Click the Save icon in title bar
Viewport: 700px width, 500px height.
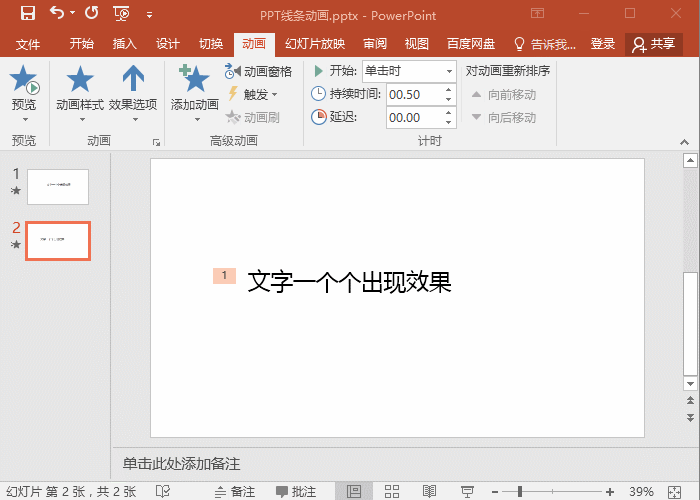pos(28,13)
